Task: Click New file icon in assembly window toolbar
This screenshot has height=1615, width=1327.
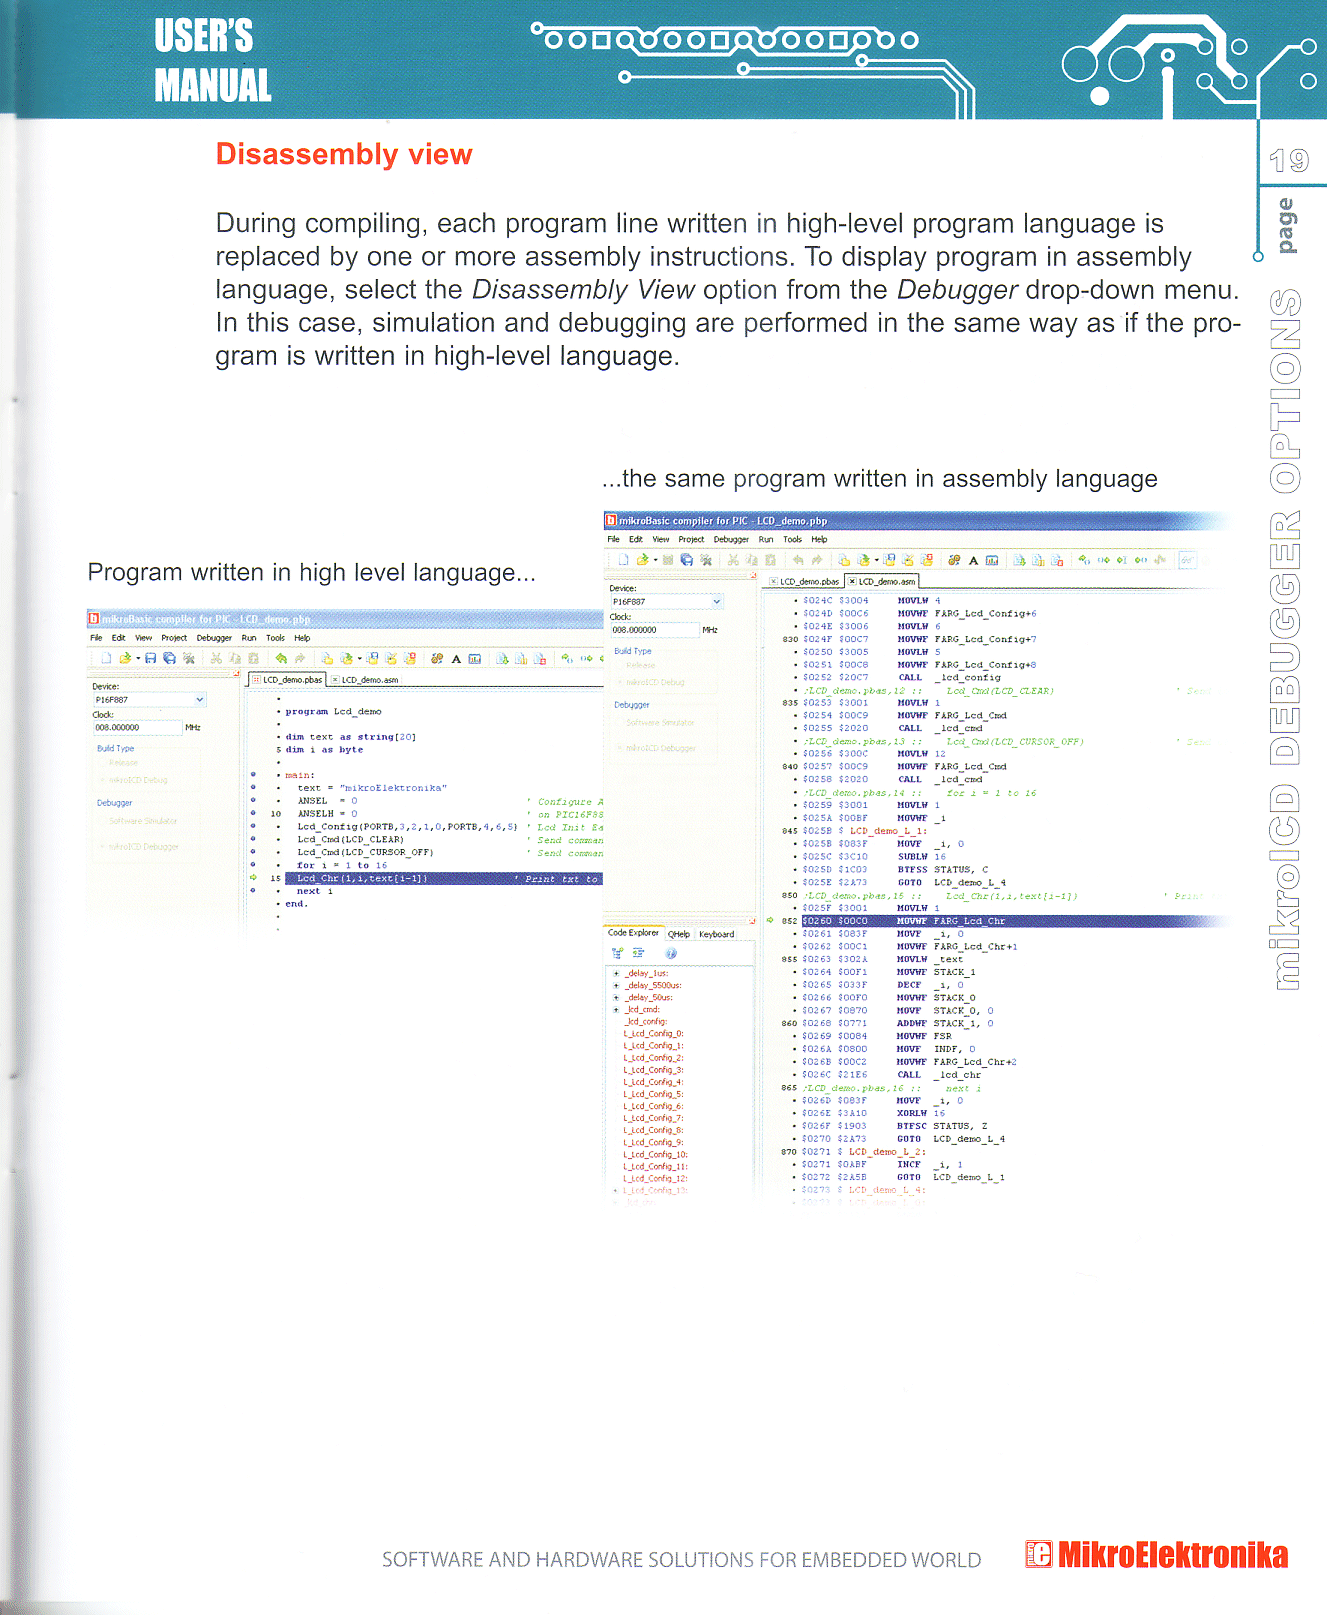Action: pyautogui.click(x=623, y=560)
